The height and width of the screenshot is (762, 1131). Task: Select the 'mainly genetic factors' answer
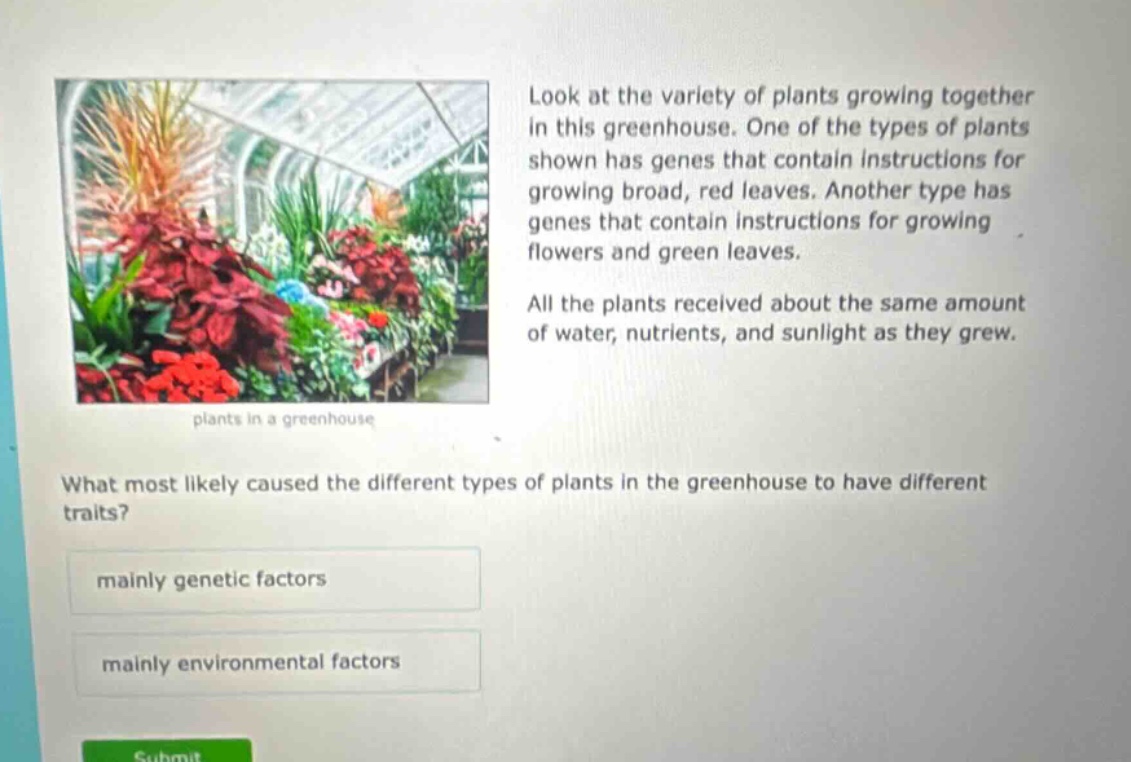point(275,580)
